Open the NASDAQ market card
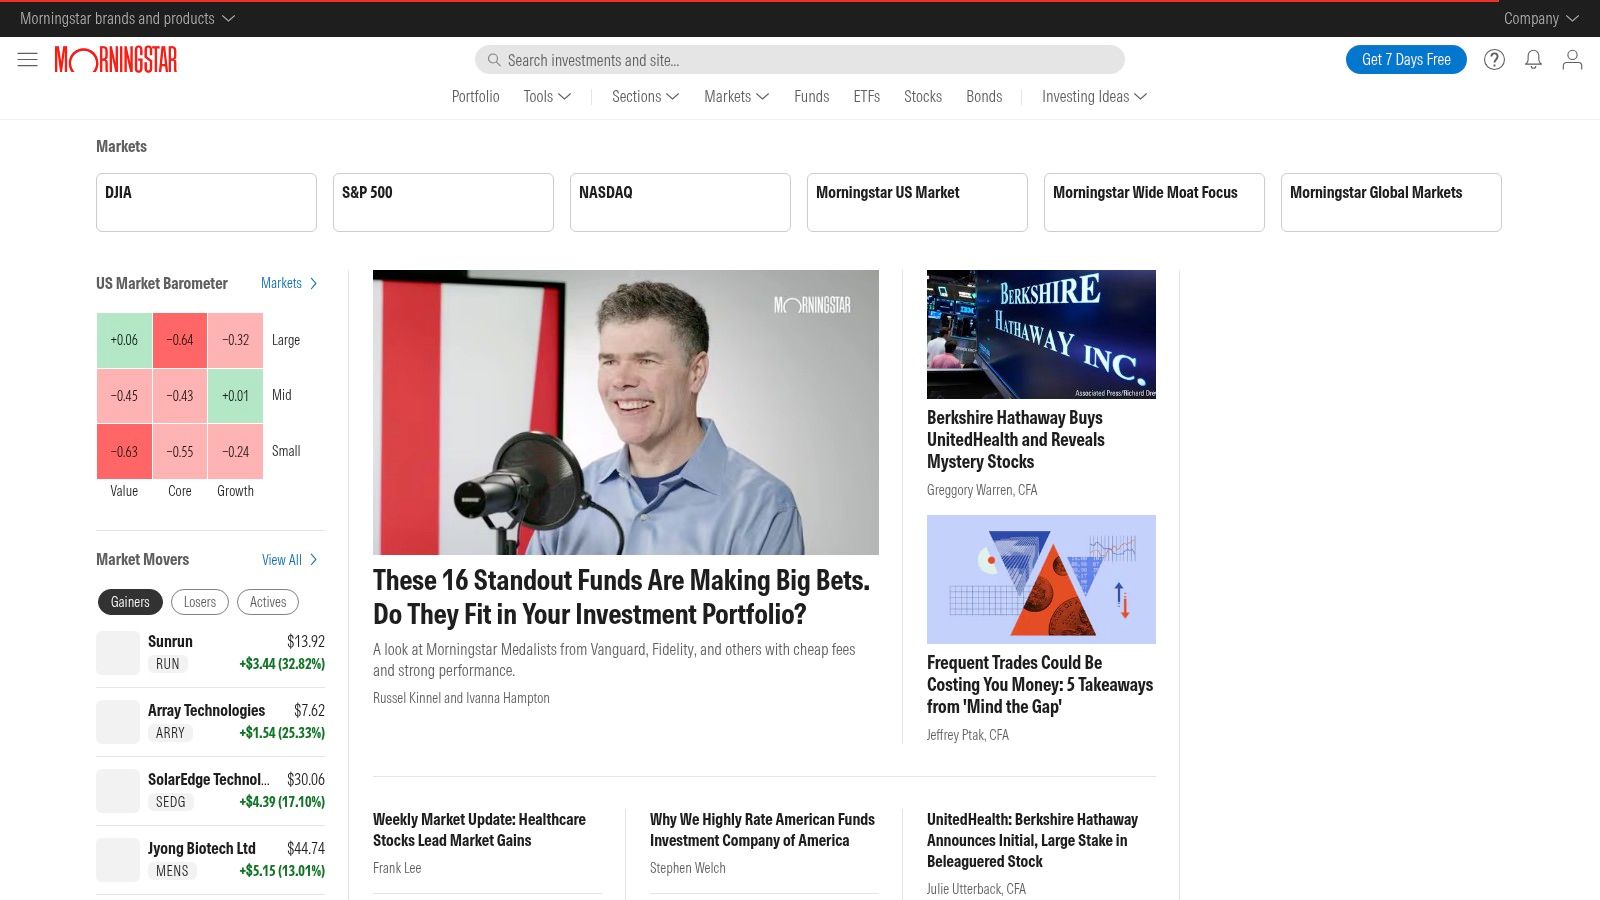Viewport: 1600px width, 900px height. pos(680,202)
